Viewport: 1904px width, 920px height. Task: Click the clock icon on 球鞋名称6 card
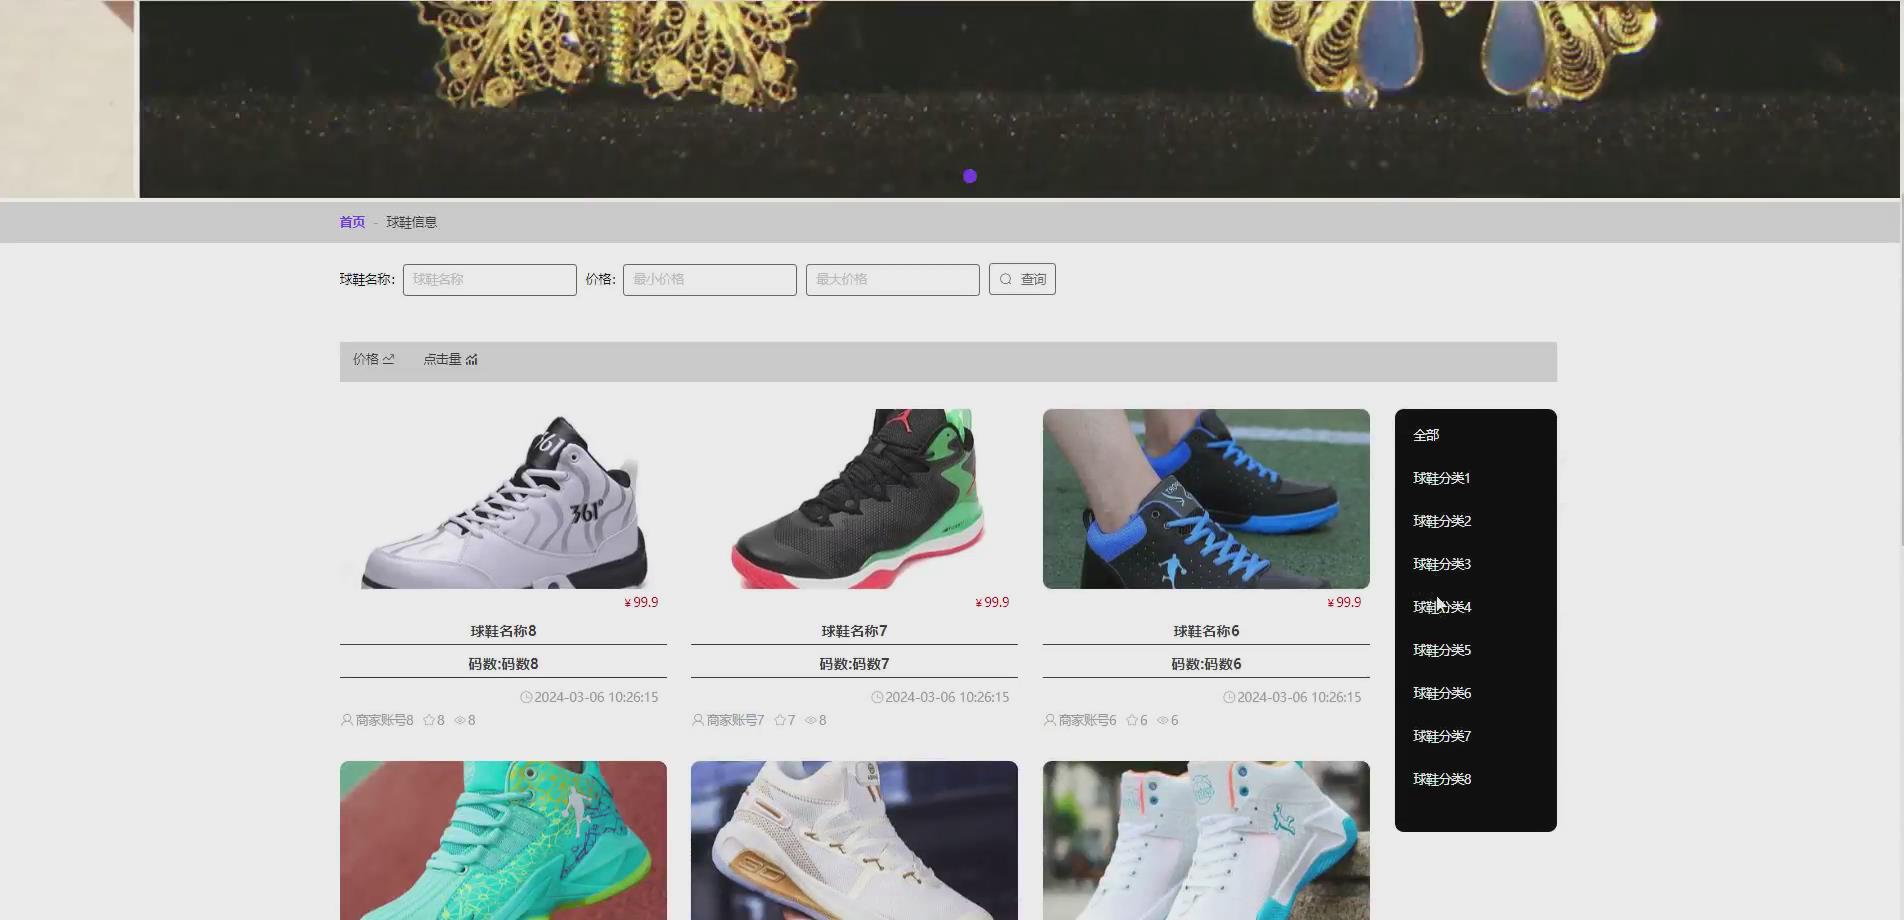pos(1229,696)
